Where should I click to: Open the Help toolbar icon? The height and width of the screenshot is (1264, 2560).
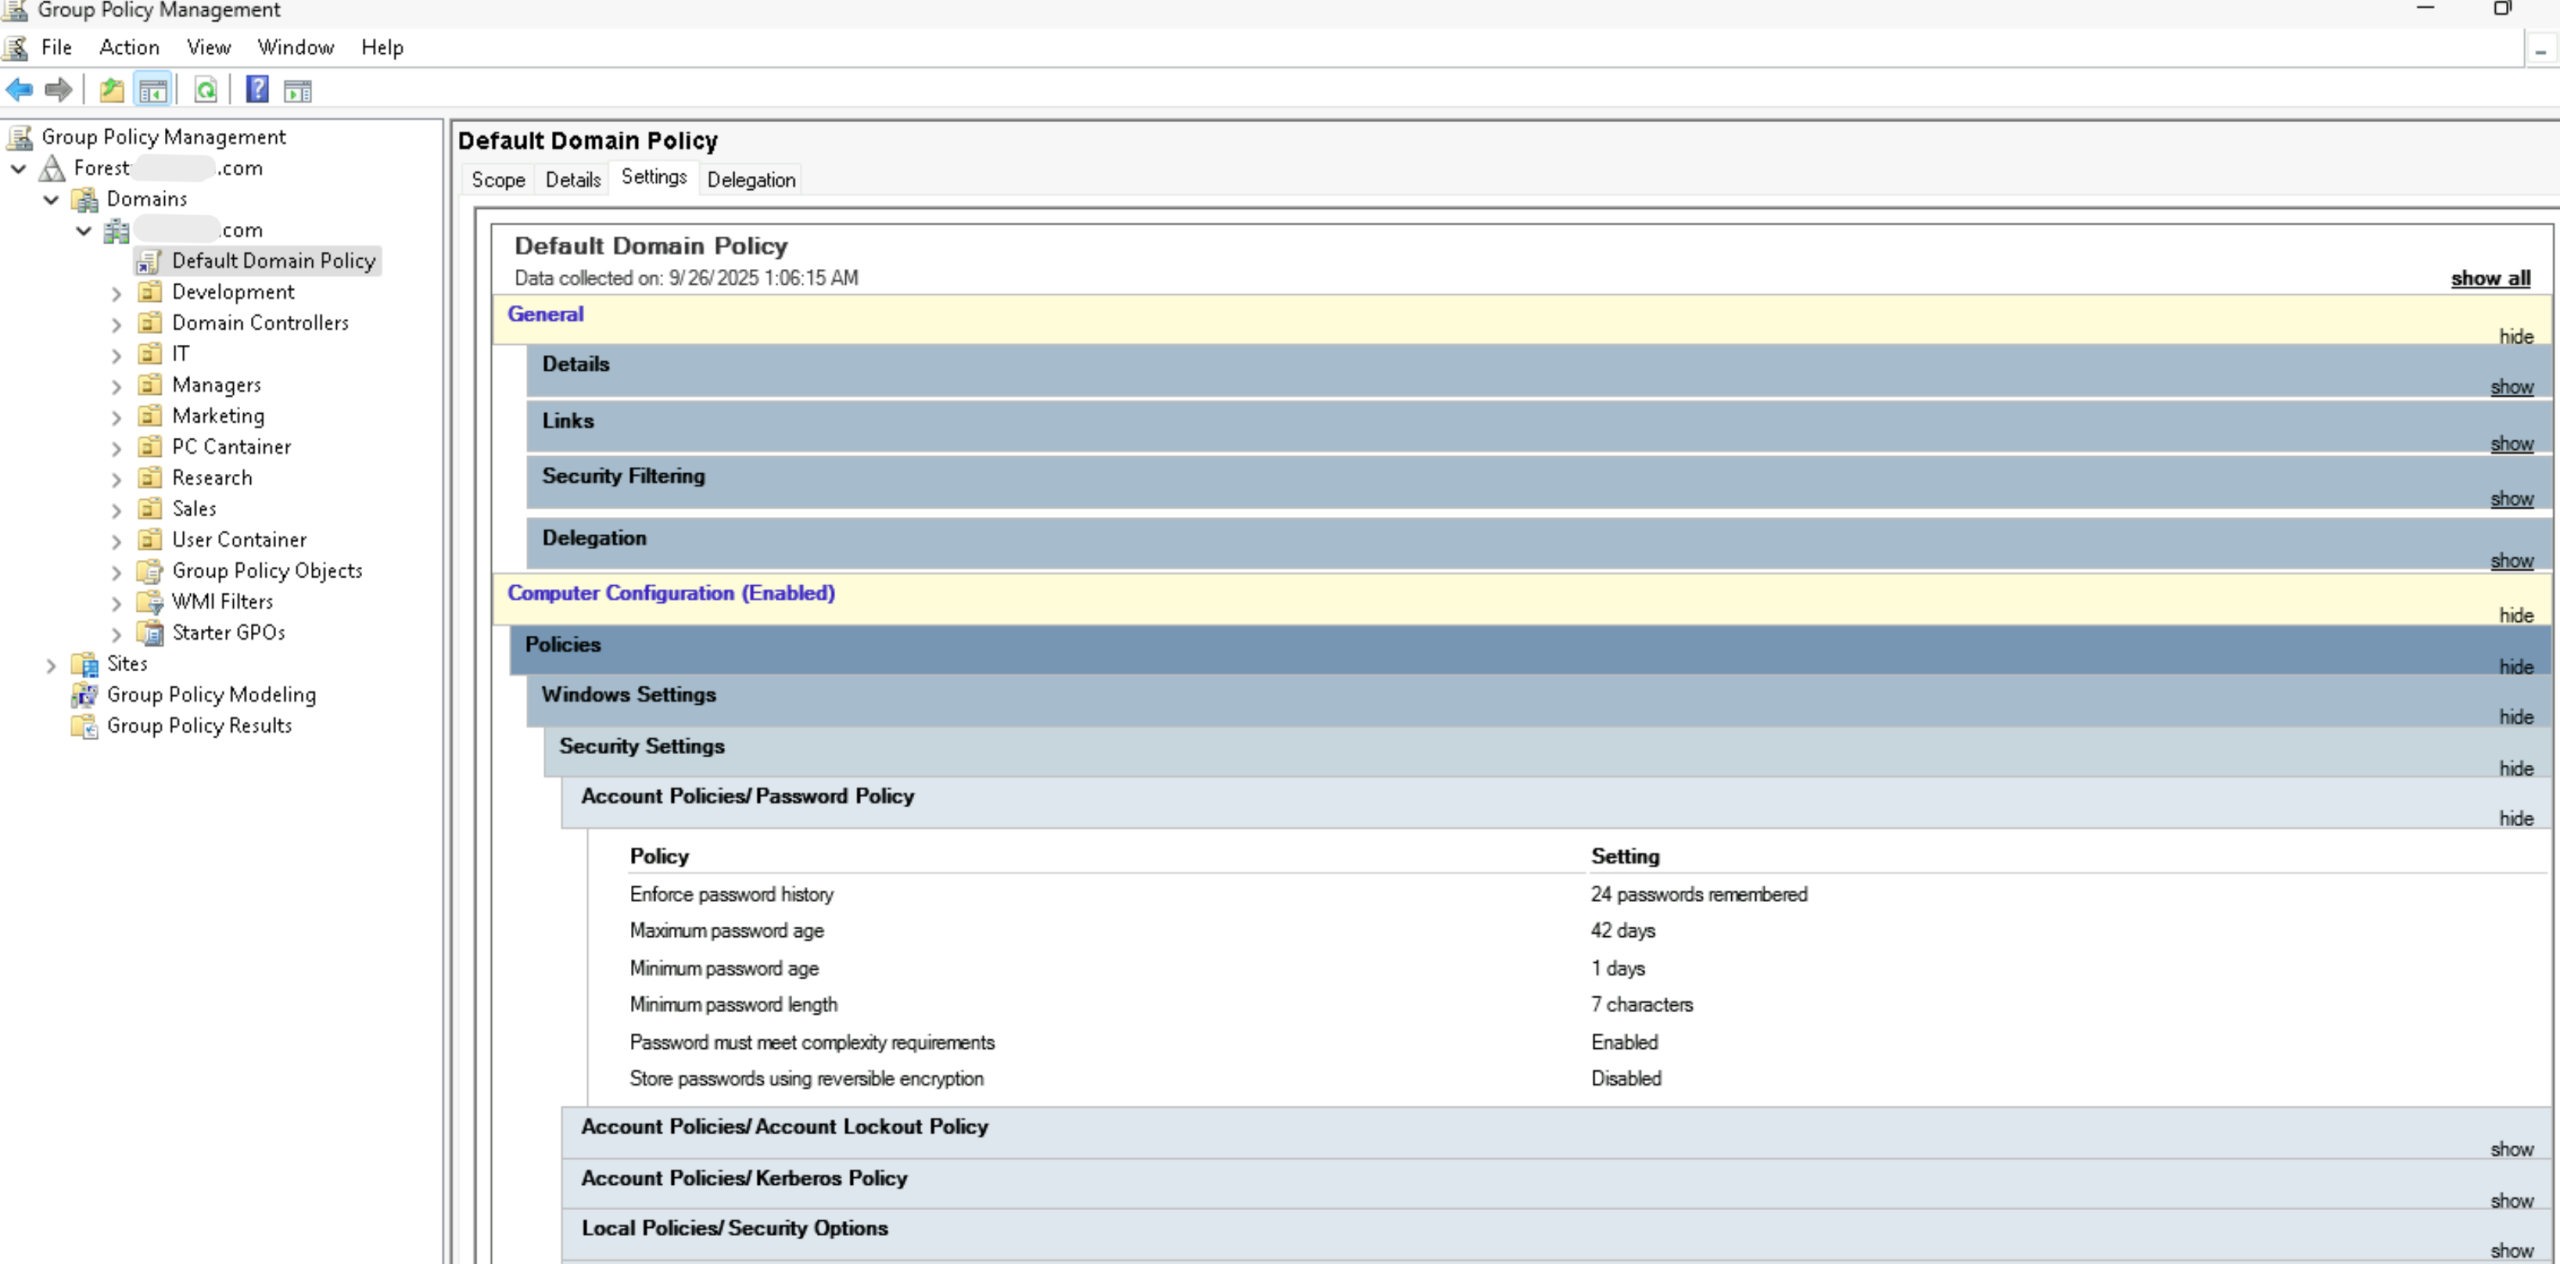point(257,90)
